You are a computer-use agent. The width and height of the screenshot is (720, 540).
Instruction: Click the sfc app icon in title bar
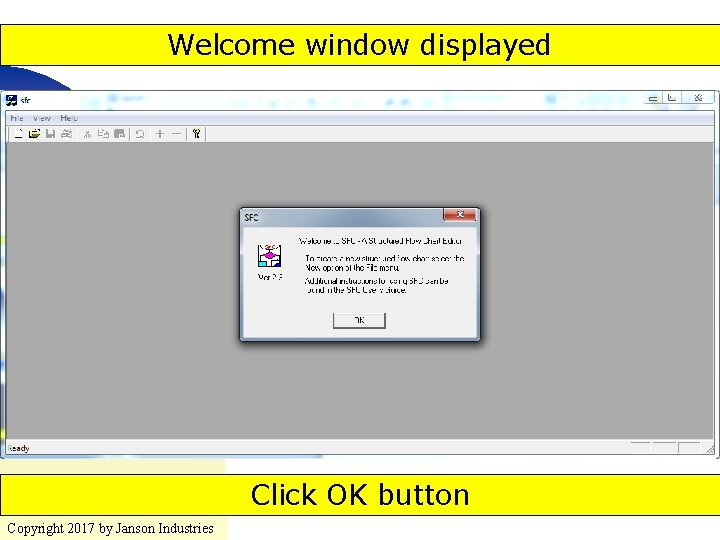[11, 100]
